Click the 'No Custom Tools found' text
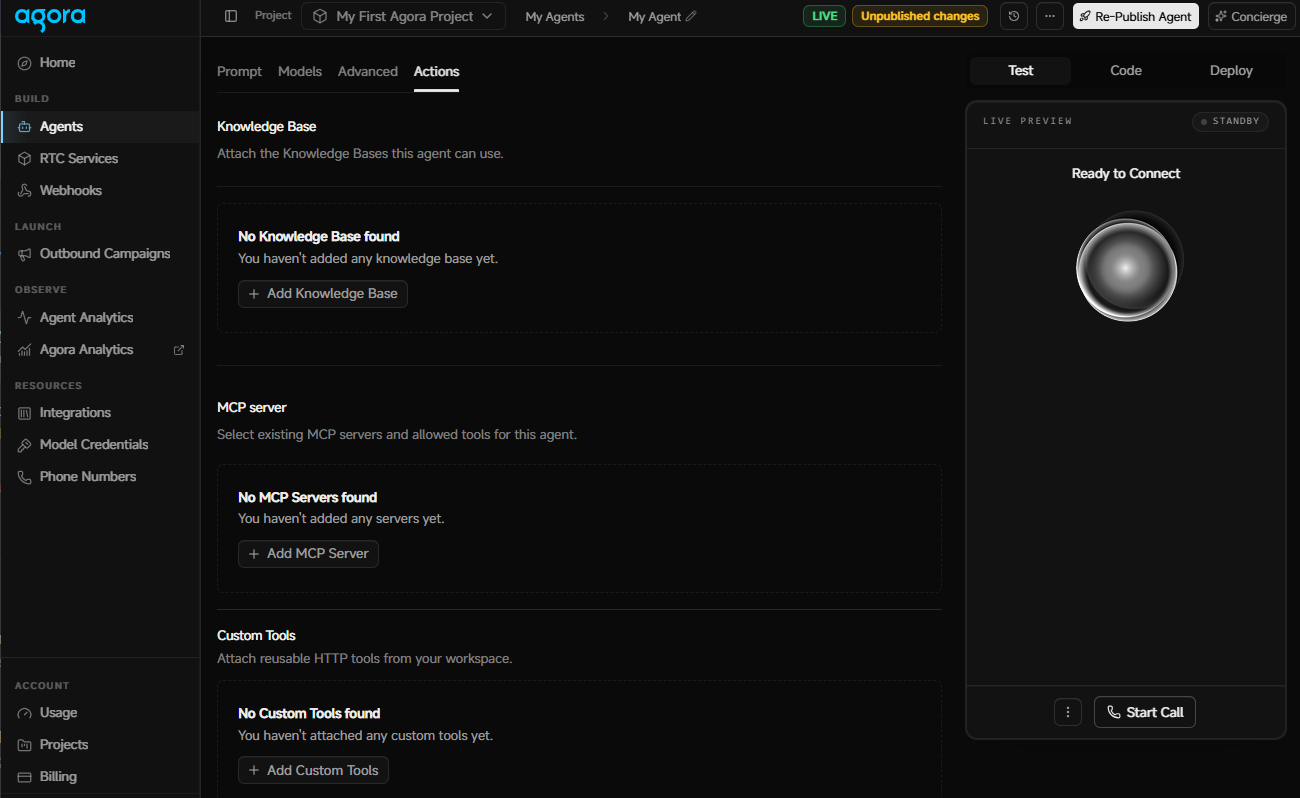 [309, 714]
